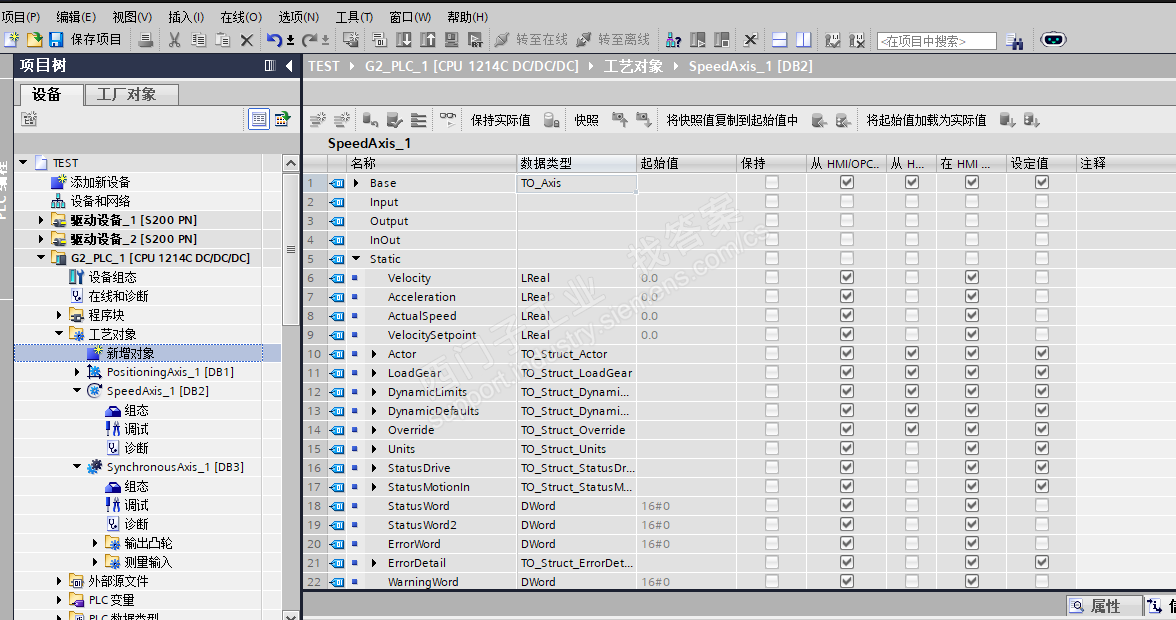Viewport: 1176px width, 620px height.
Task: Open the 属性 panel tab at bottom
Action: coord(1104,607)
